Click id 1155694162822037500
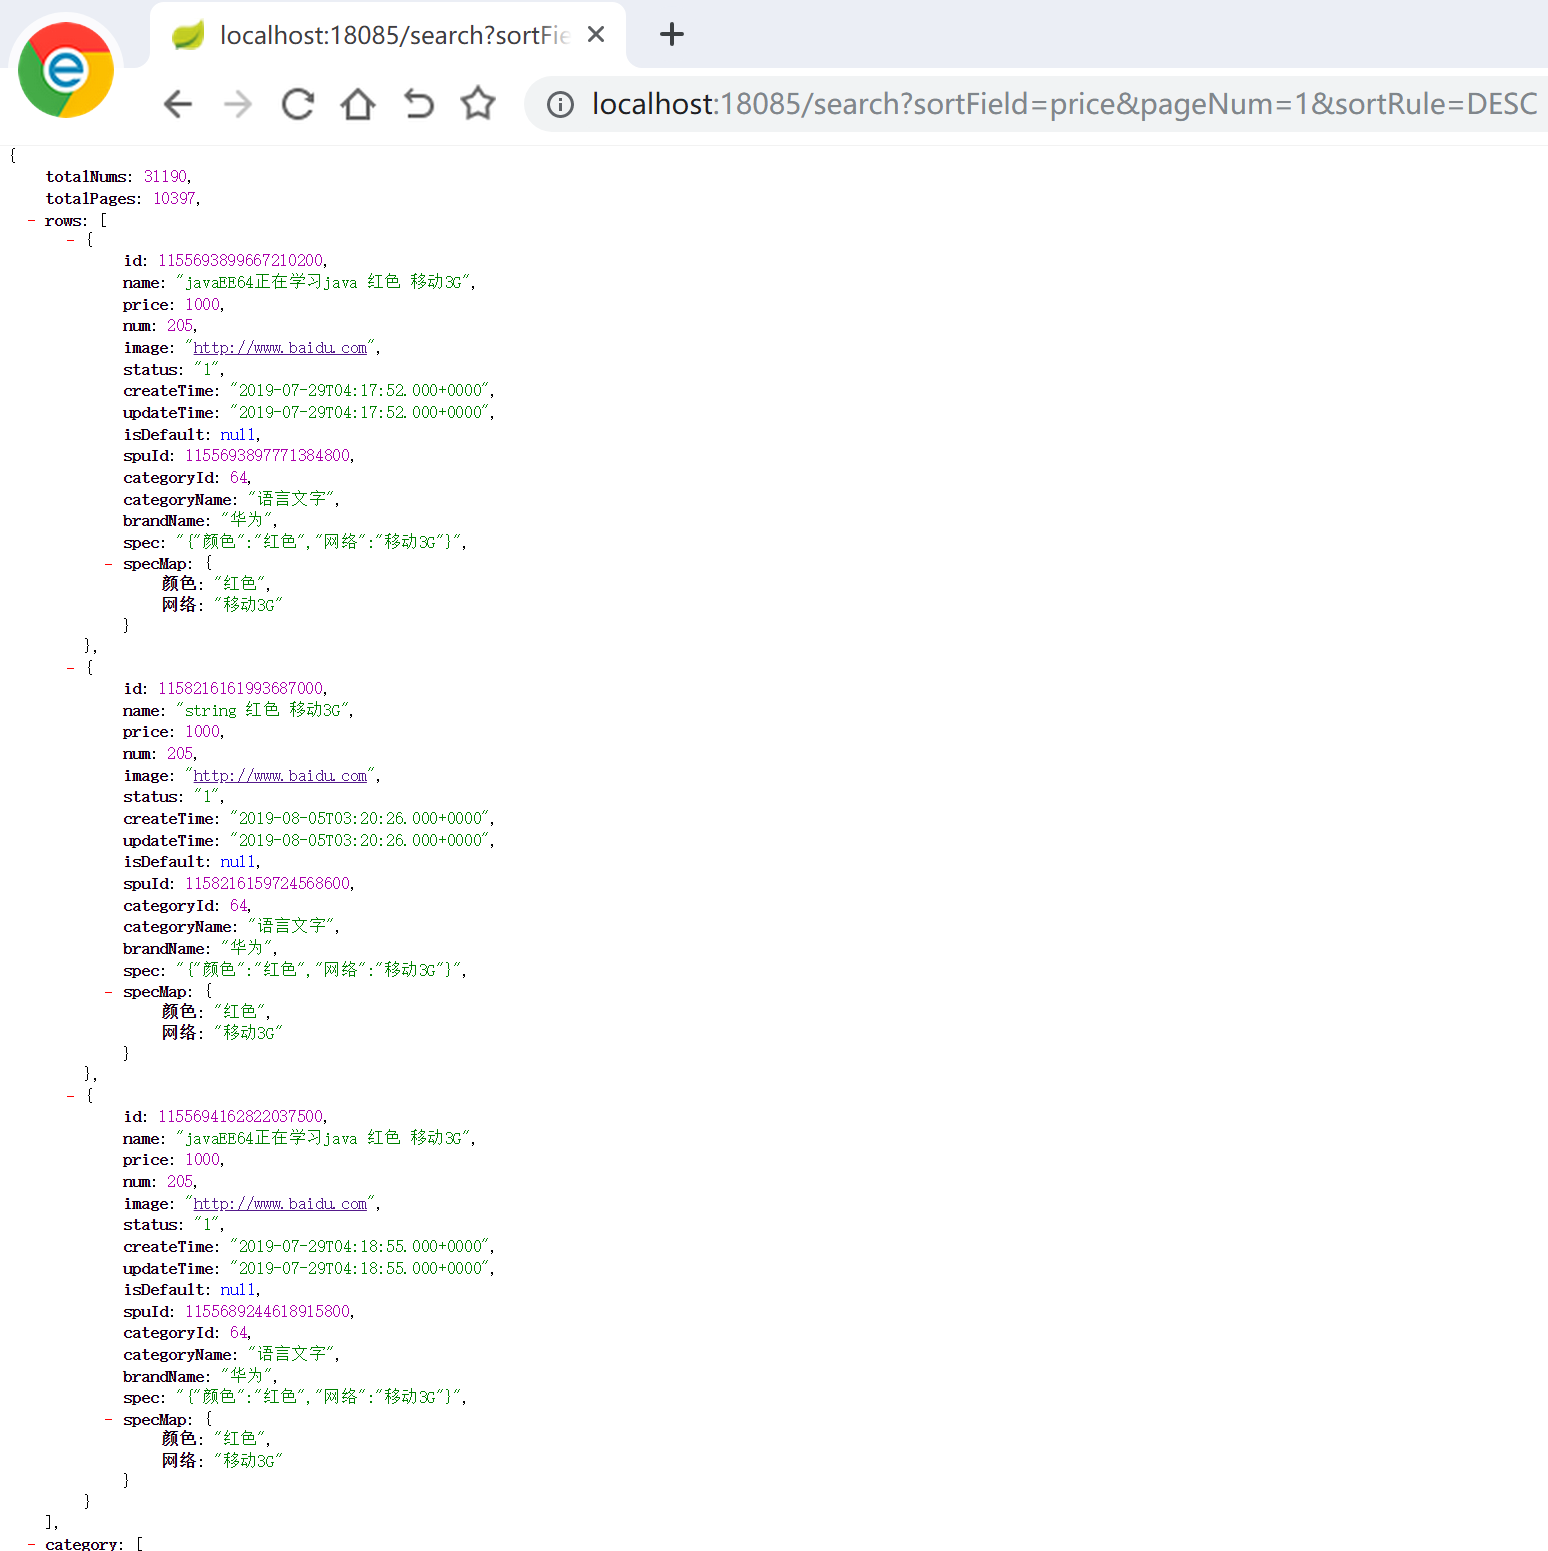This screenshot has height=1551, width=1548. [240, 1117]
